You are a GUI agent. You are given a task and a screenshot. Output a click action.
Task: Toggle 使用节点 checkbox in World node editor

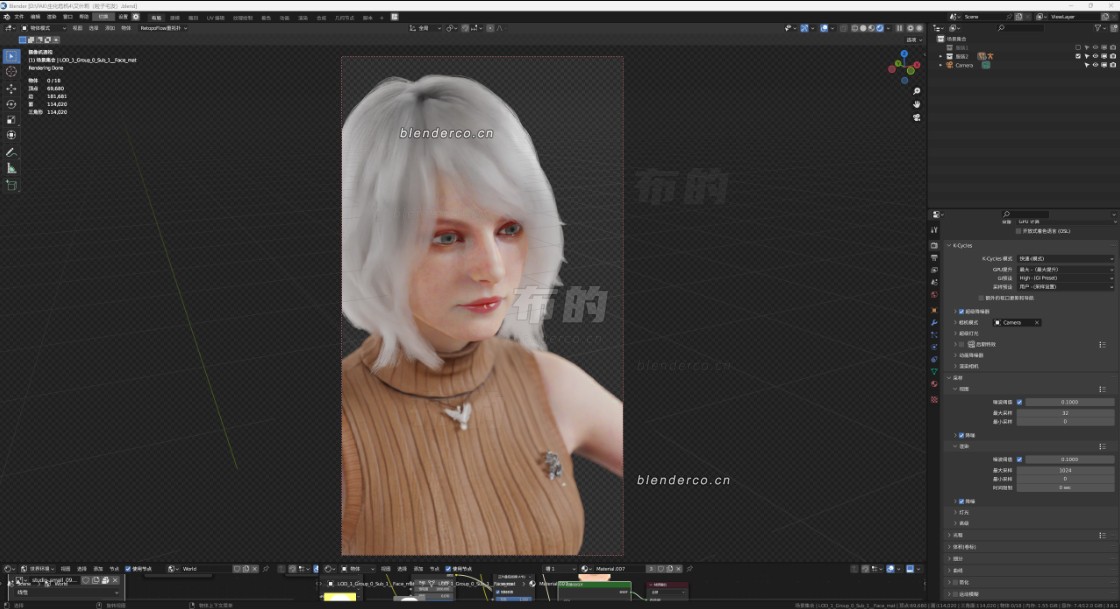click(129, 569)
